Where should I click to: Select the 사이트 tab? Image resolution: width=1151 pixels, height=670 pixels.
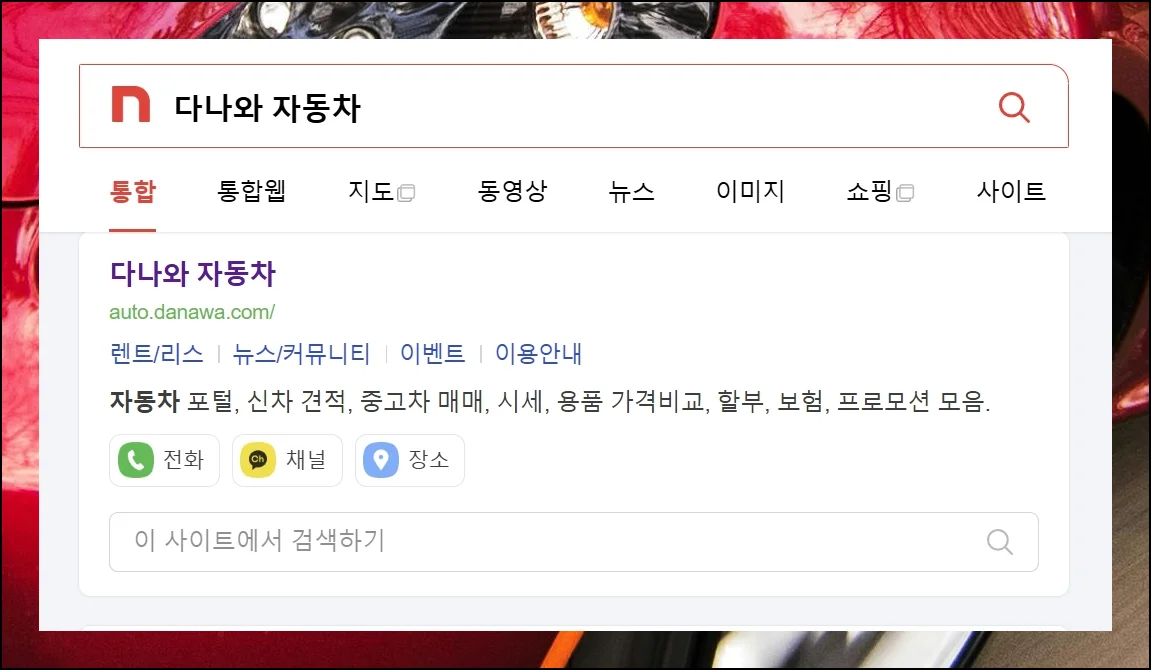1011,191
